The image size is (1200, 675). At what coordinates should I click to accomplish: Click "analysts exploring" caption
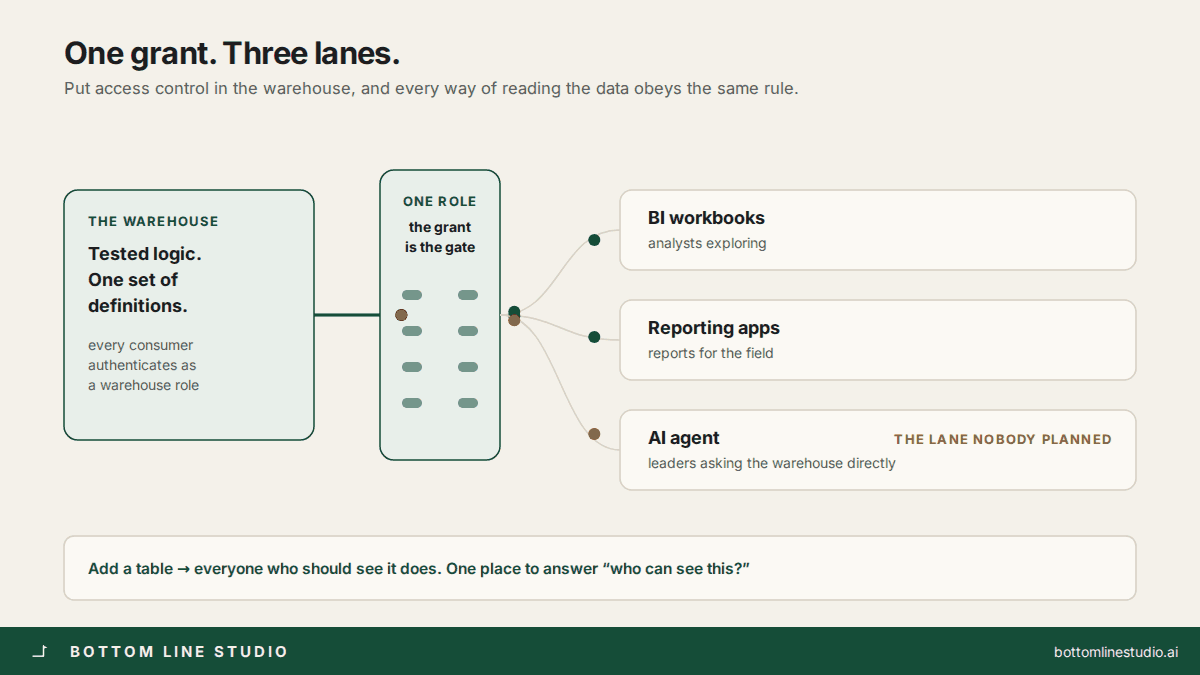click(x=707, y=243)
